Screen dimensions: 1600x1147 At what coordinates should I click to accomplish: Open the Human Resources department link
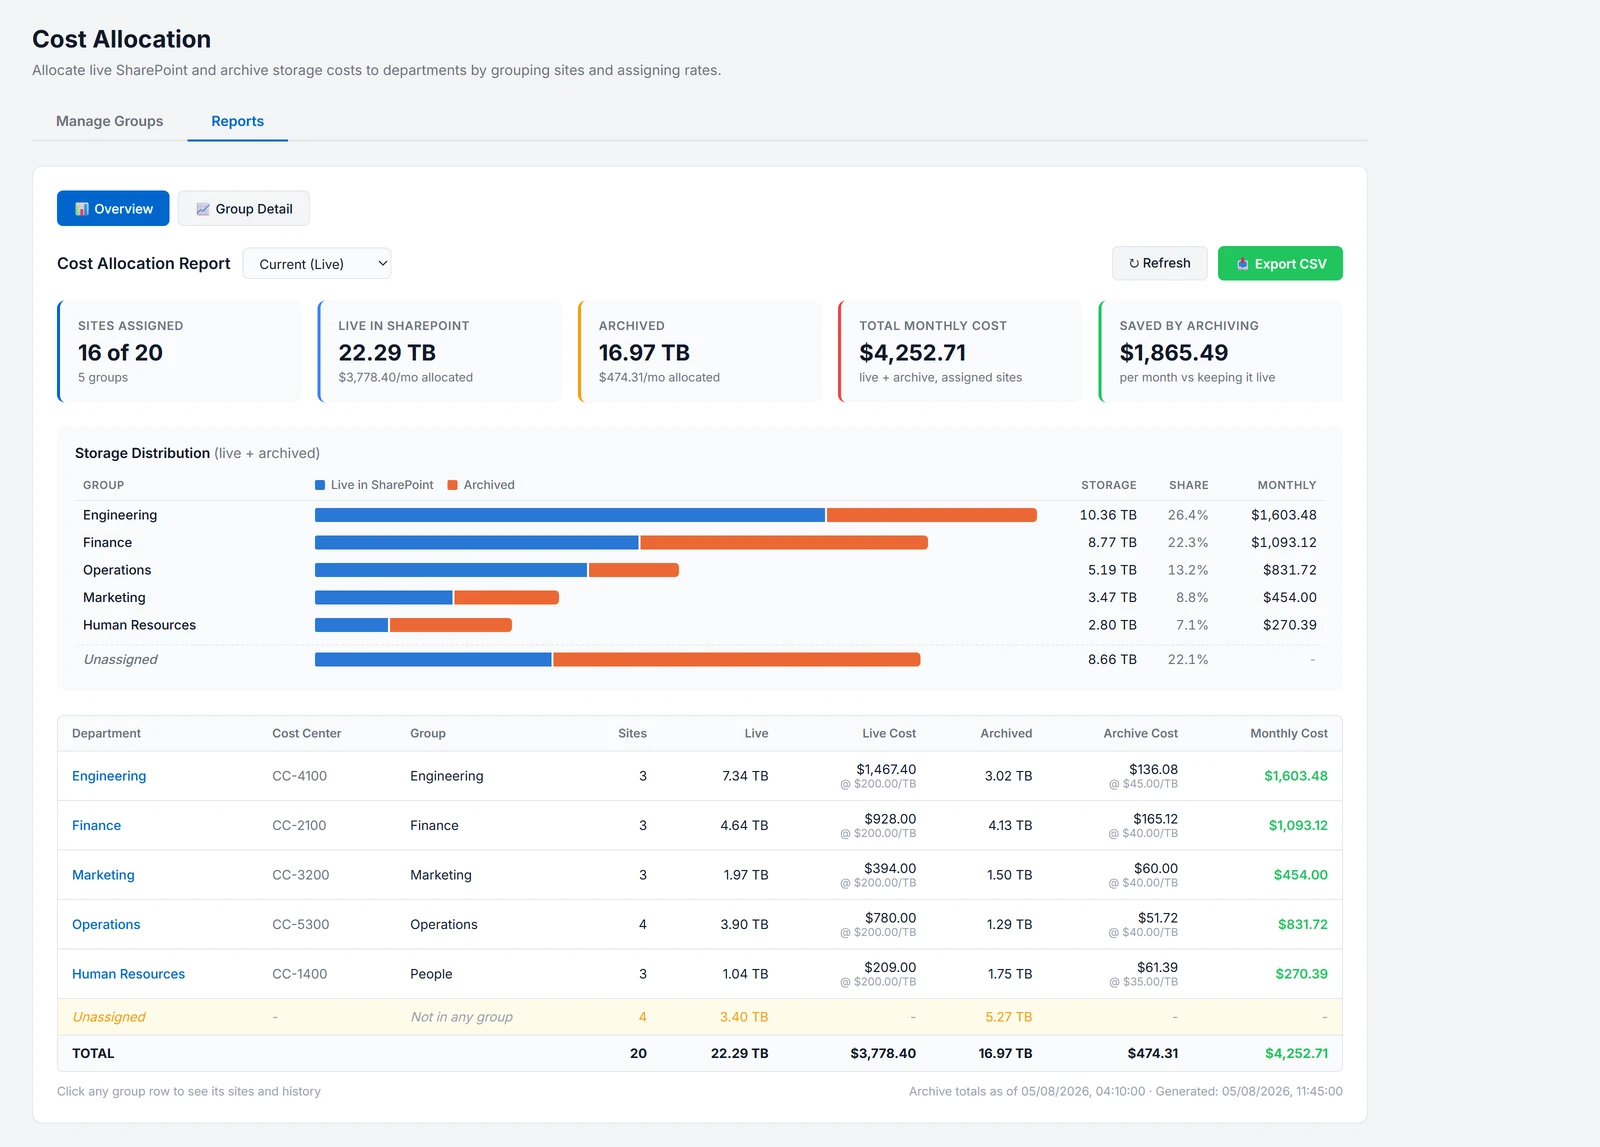tap(128, 974)
